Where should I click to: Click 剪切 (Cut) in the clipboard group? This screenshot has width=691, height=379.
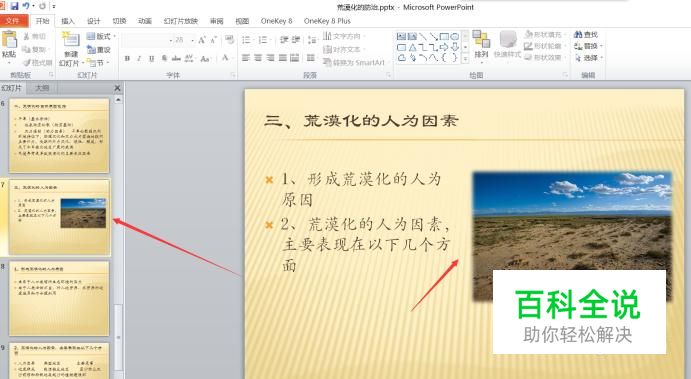tap(34, 37)
